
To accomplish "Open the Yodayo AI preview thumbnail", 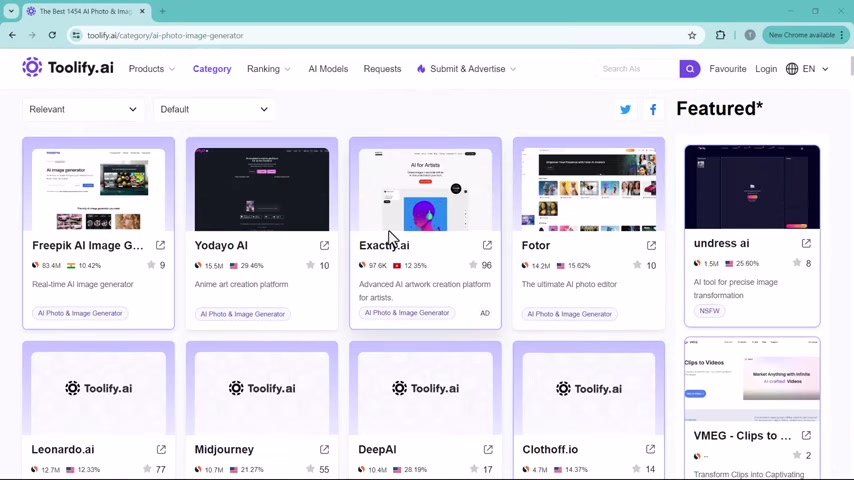I will pos(262,189).
